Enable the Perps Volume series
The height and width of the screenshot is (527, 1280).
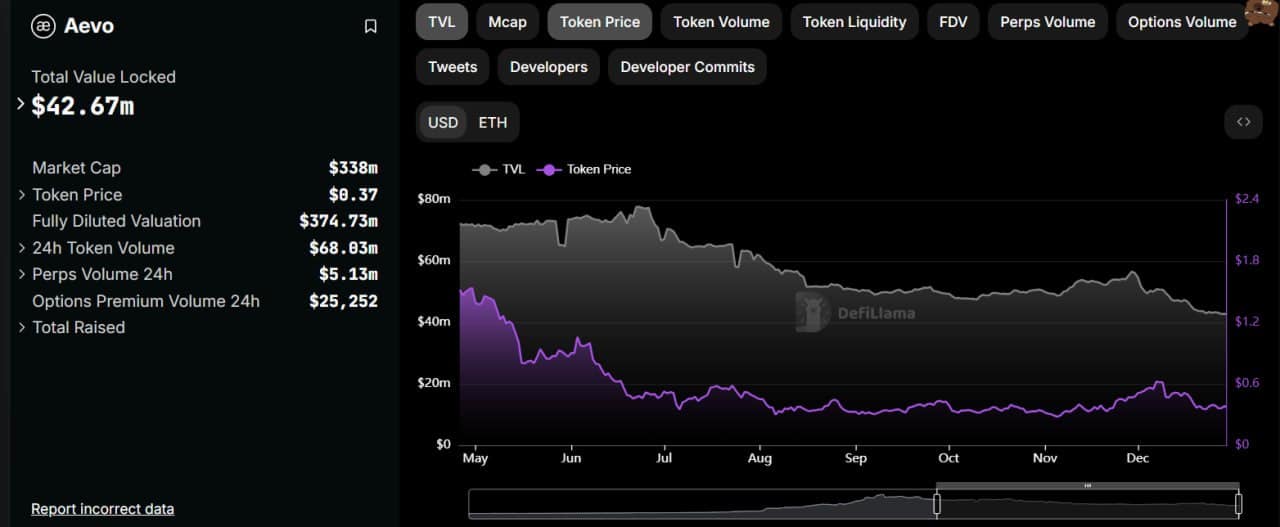tap(1047, 22)
